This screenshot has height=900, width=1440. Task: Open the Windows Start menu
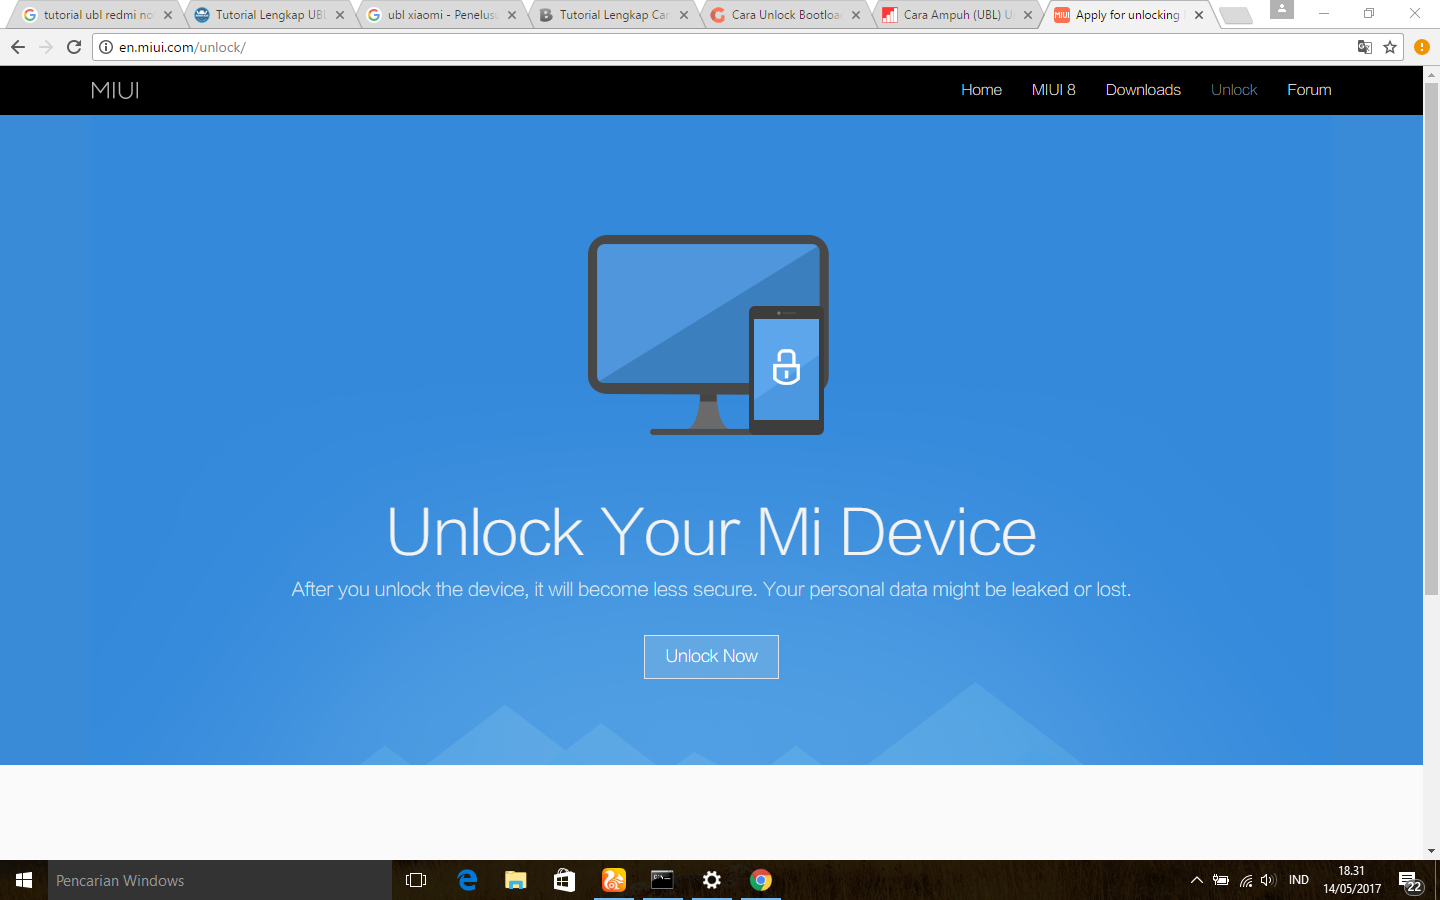(x=24, y=880)
